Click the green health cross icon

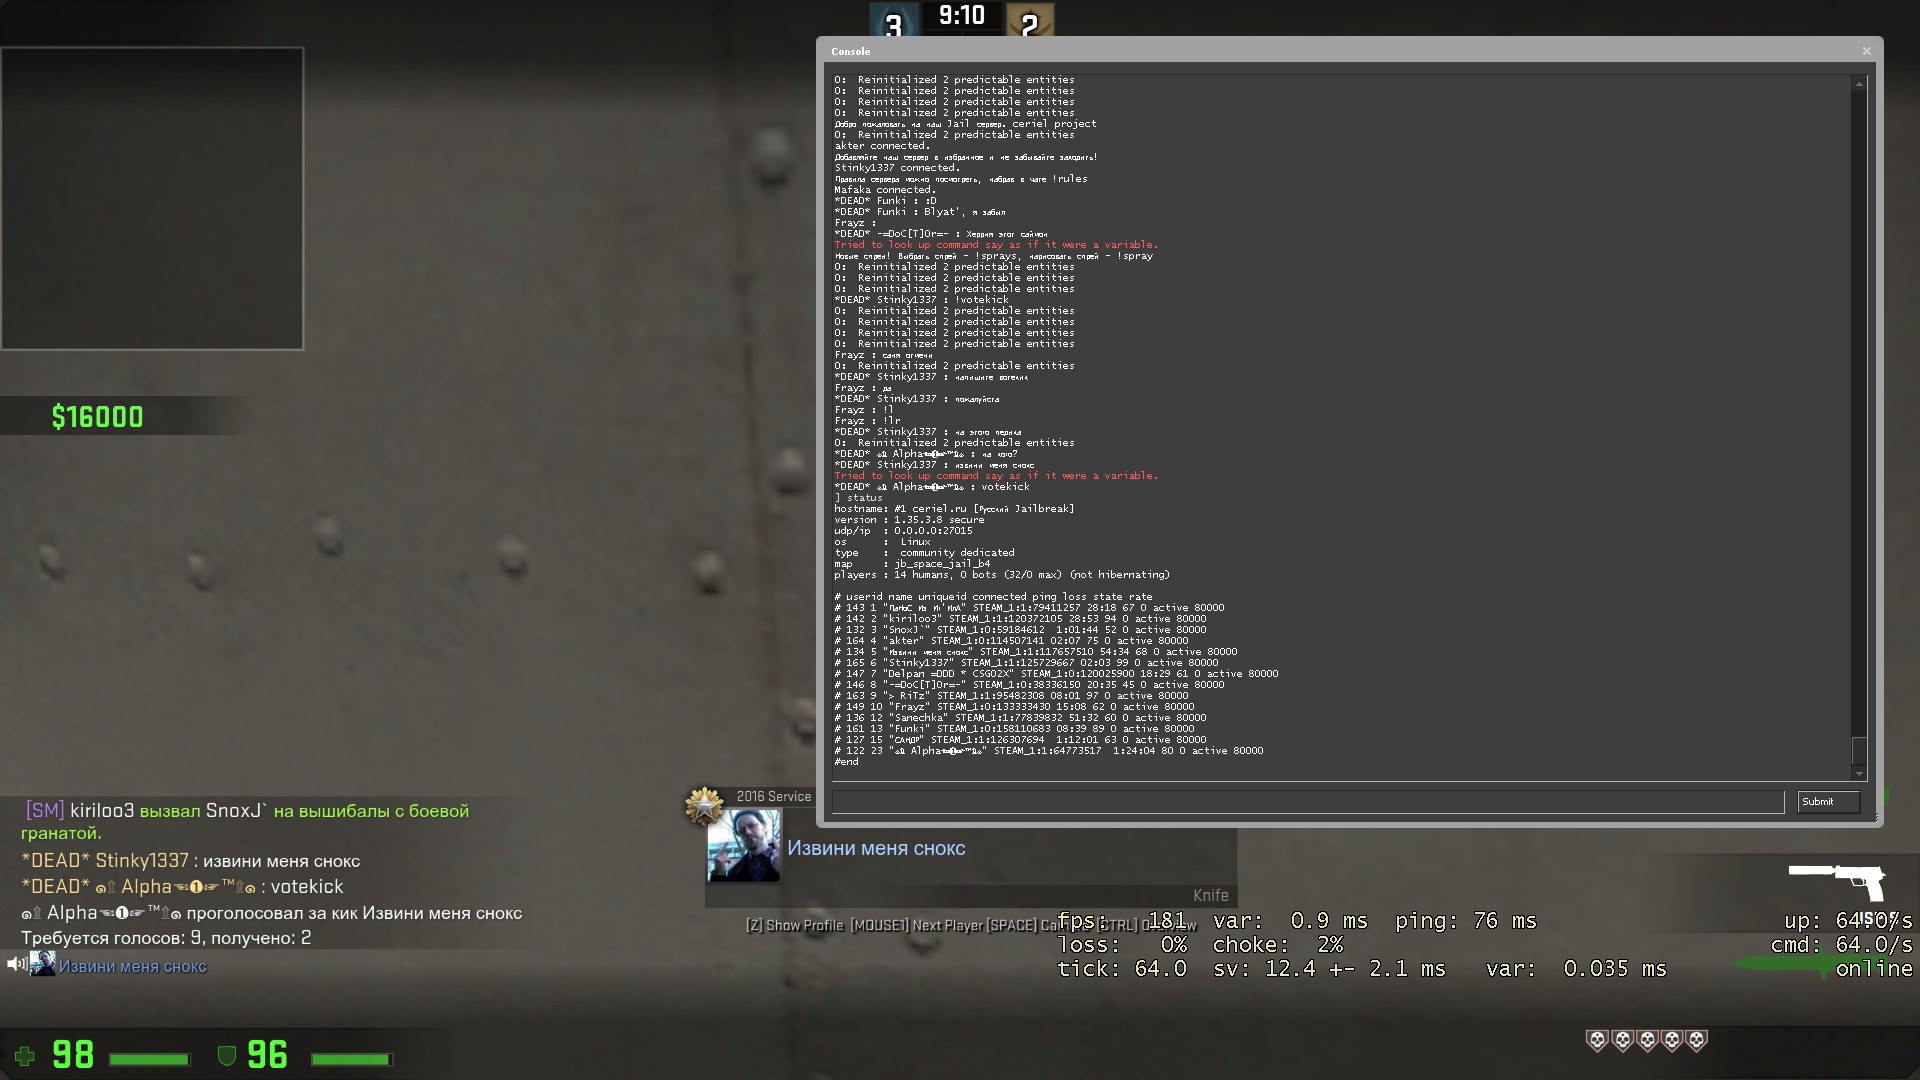pyautogui.click(x=25, y=1056)
